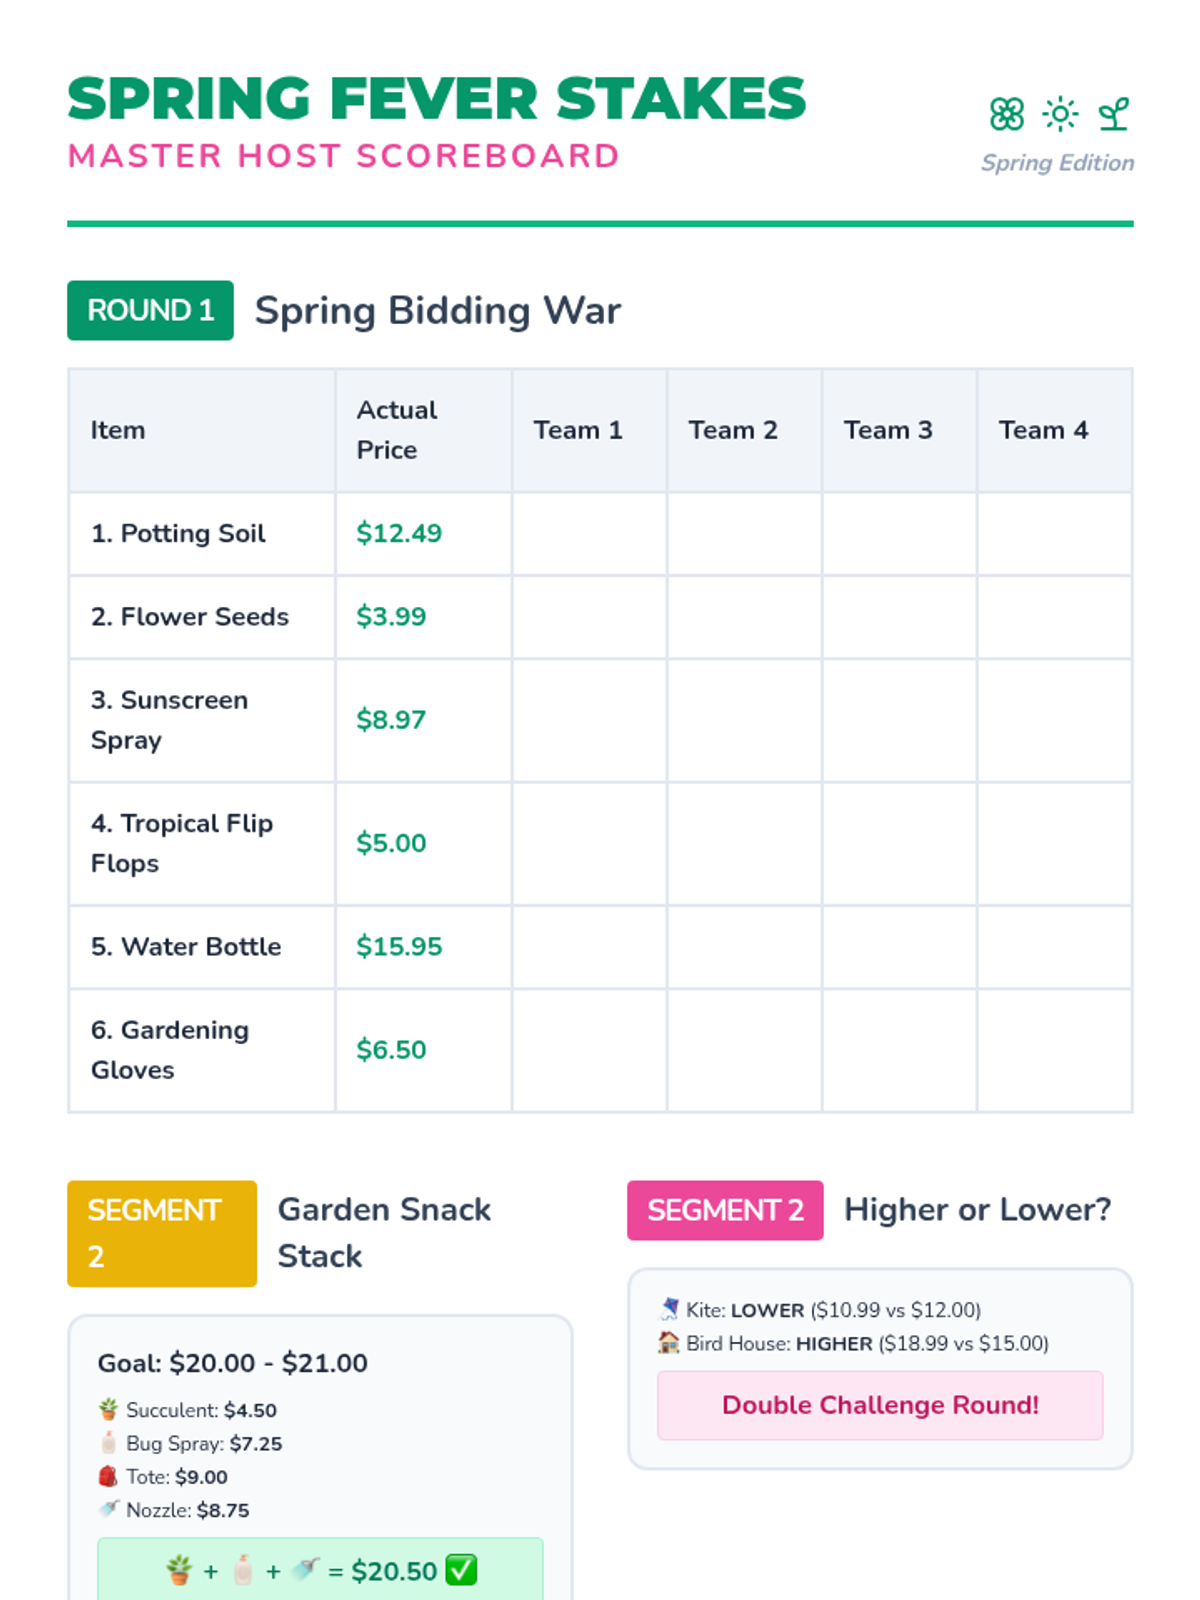Click the $12.49 Potting Soil price
The image size is (1200, 1600).
pos(399,533)
